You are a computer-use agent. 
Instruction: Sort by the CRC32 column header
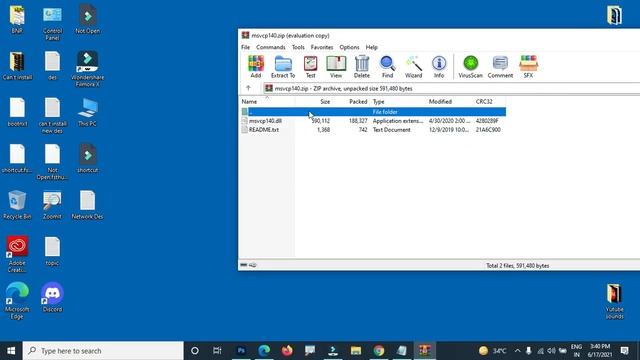(489, 102)
